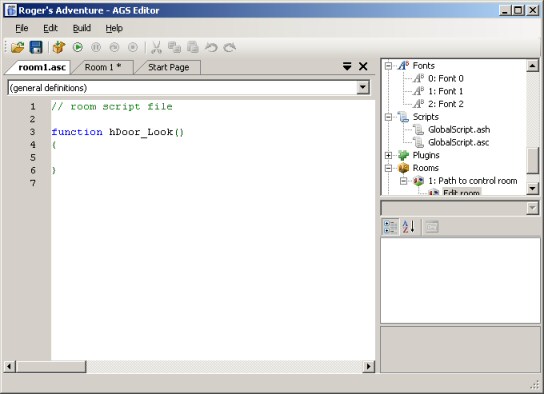This screenshot has height=394, width=544.
Task: Click the Pause debug toolbar icon
Action: point(96,47)
